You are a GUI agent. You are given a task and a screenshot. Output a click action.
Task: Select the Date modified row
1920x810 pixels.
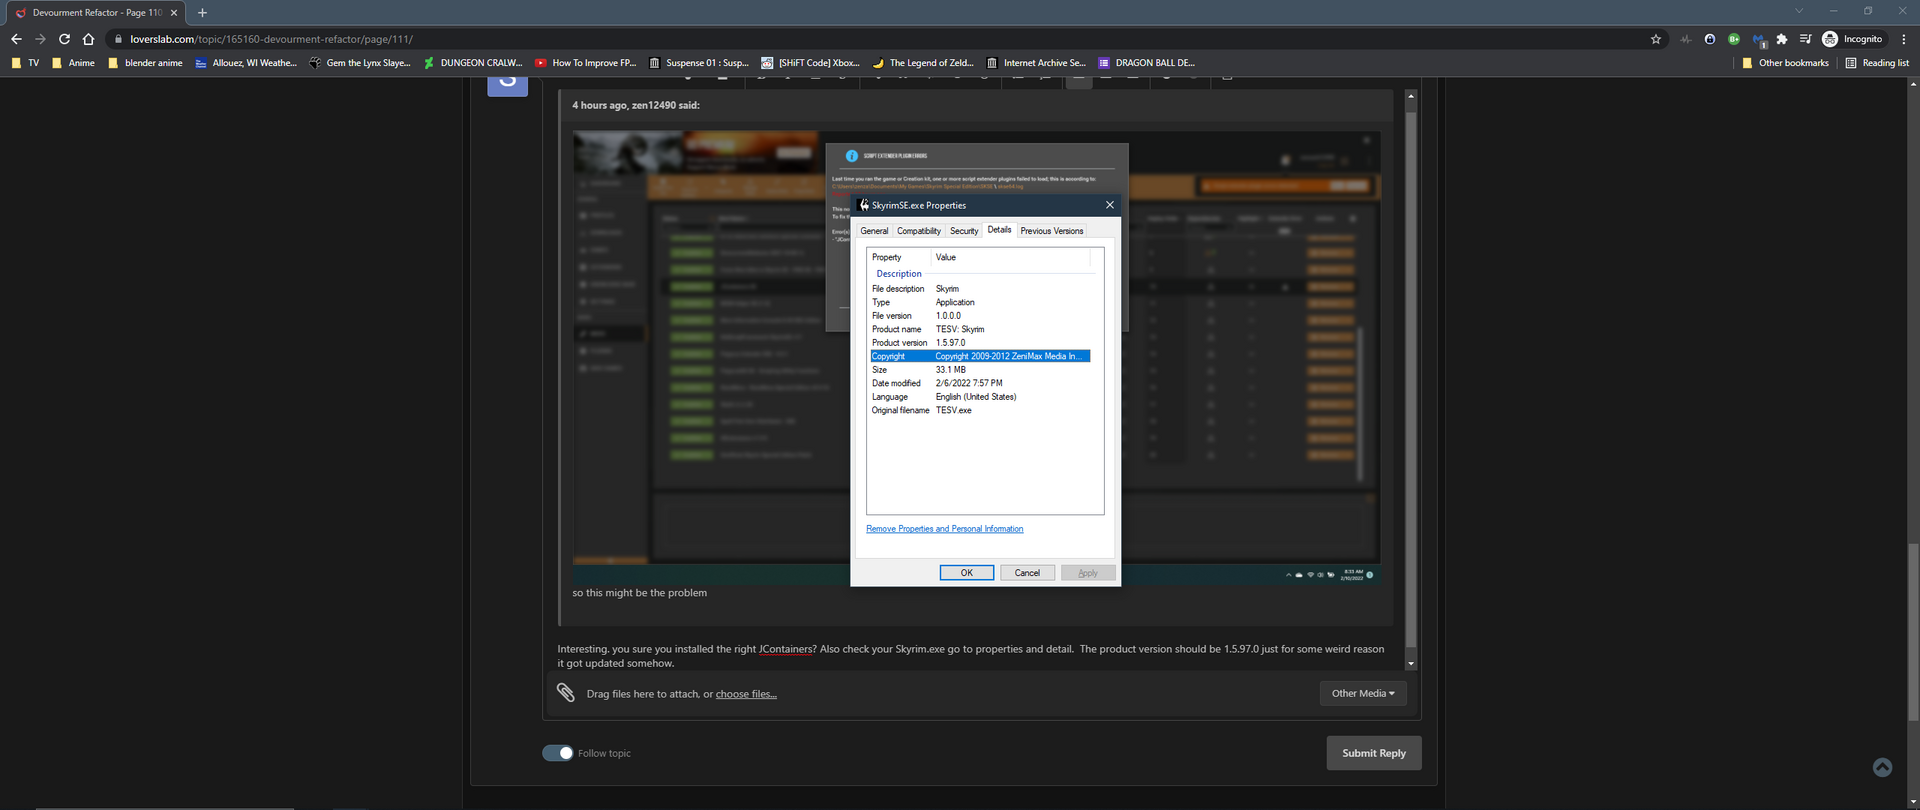point(980,383)
